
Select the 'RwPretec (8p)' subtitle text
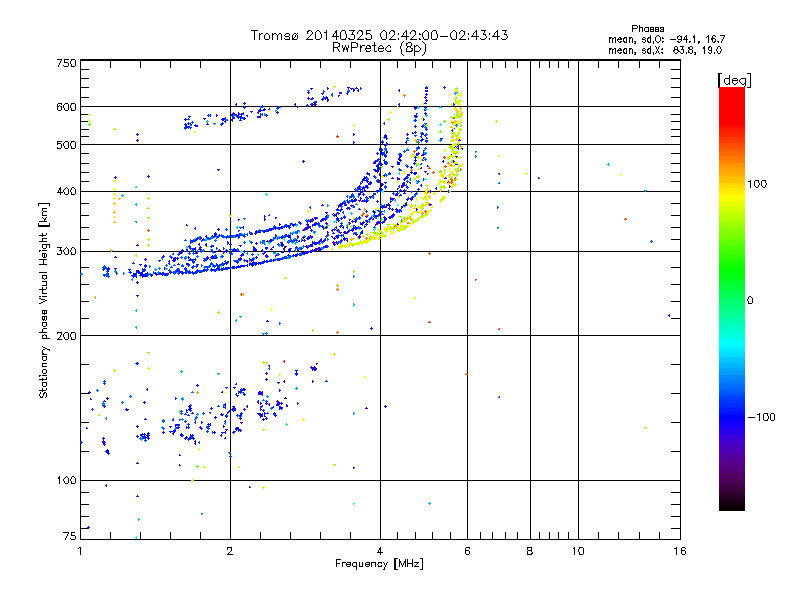pos(379,48)
